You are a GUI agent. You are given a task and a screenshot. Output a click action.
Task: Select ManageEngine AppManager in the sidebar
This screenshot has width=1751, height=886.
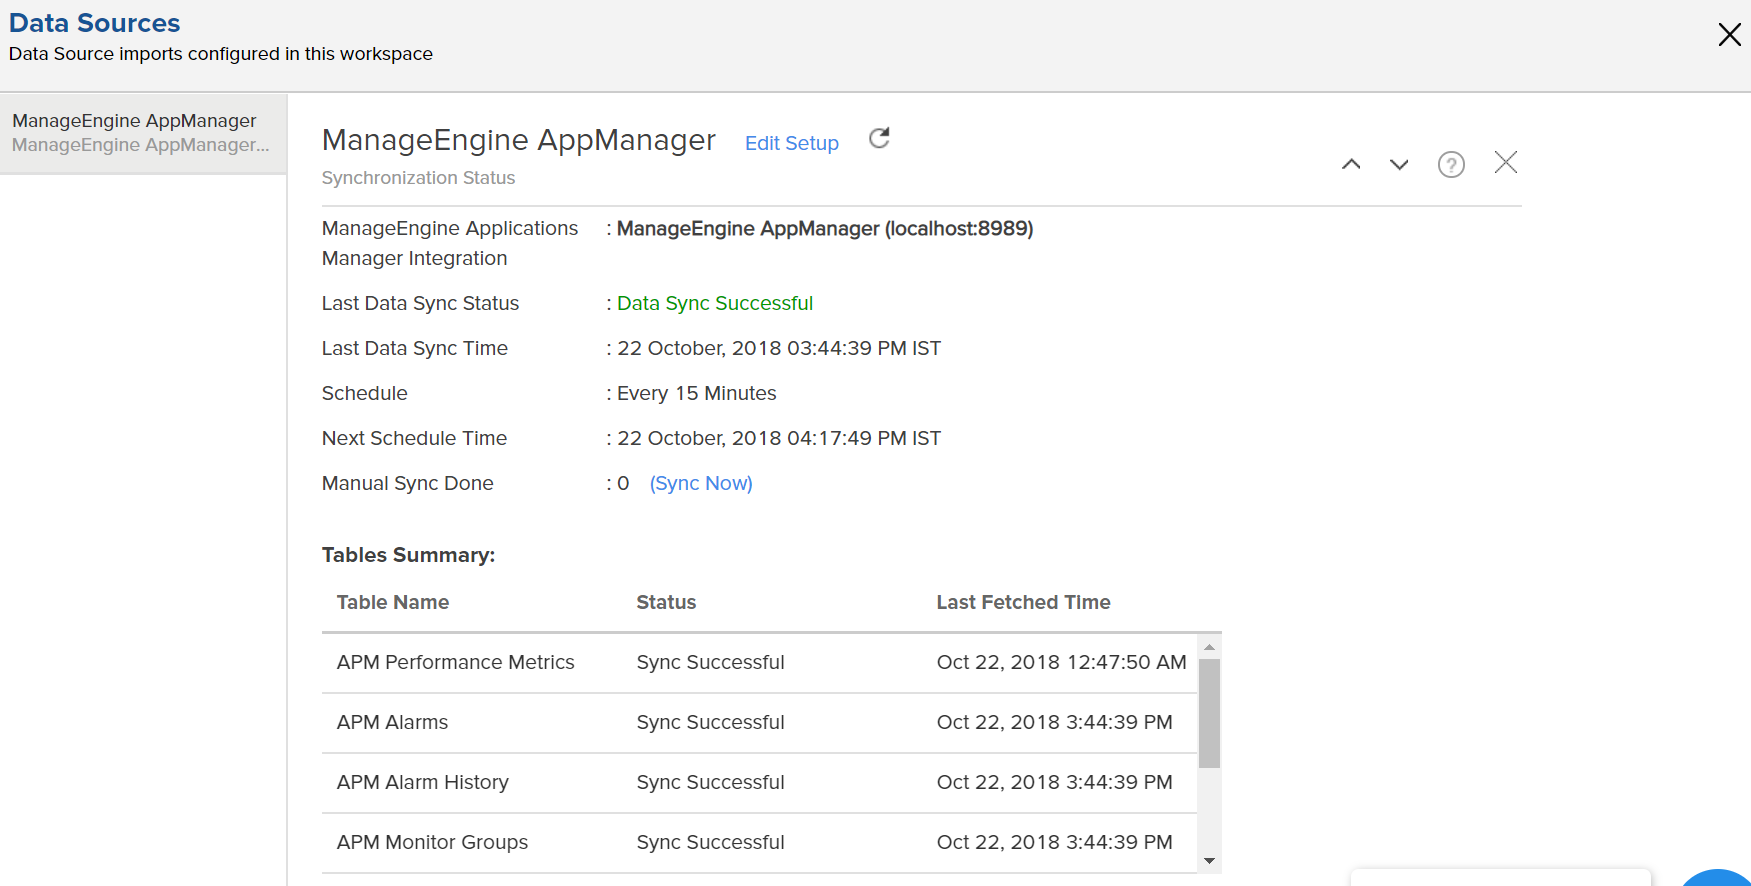point(144,133)
